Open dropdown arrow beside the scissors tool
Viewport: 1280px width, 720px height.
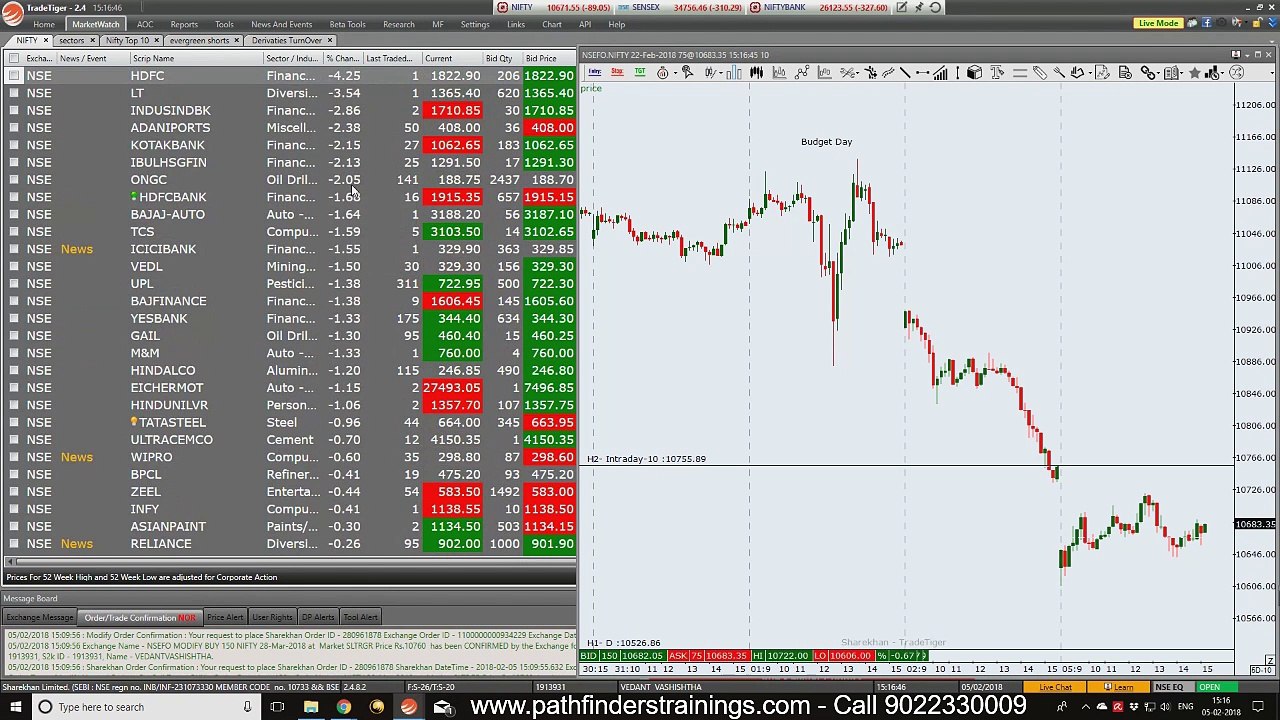(858, 73)
